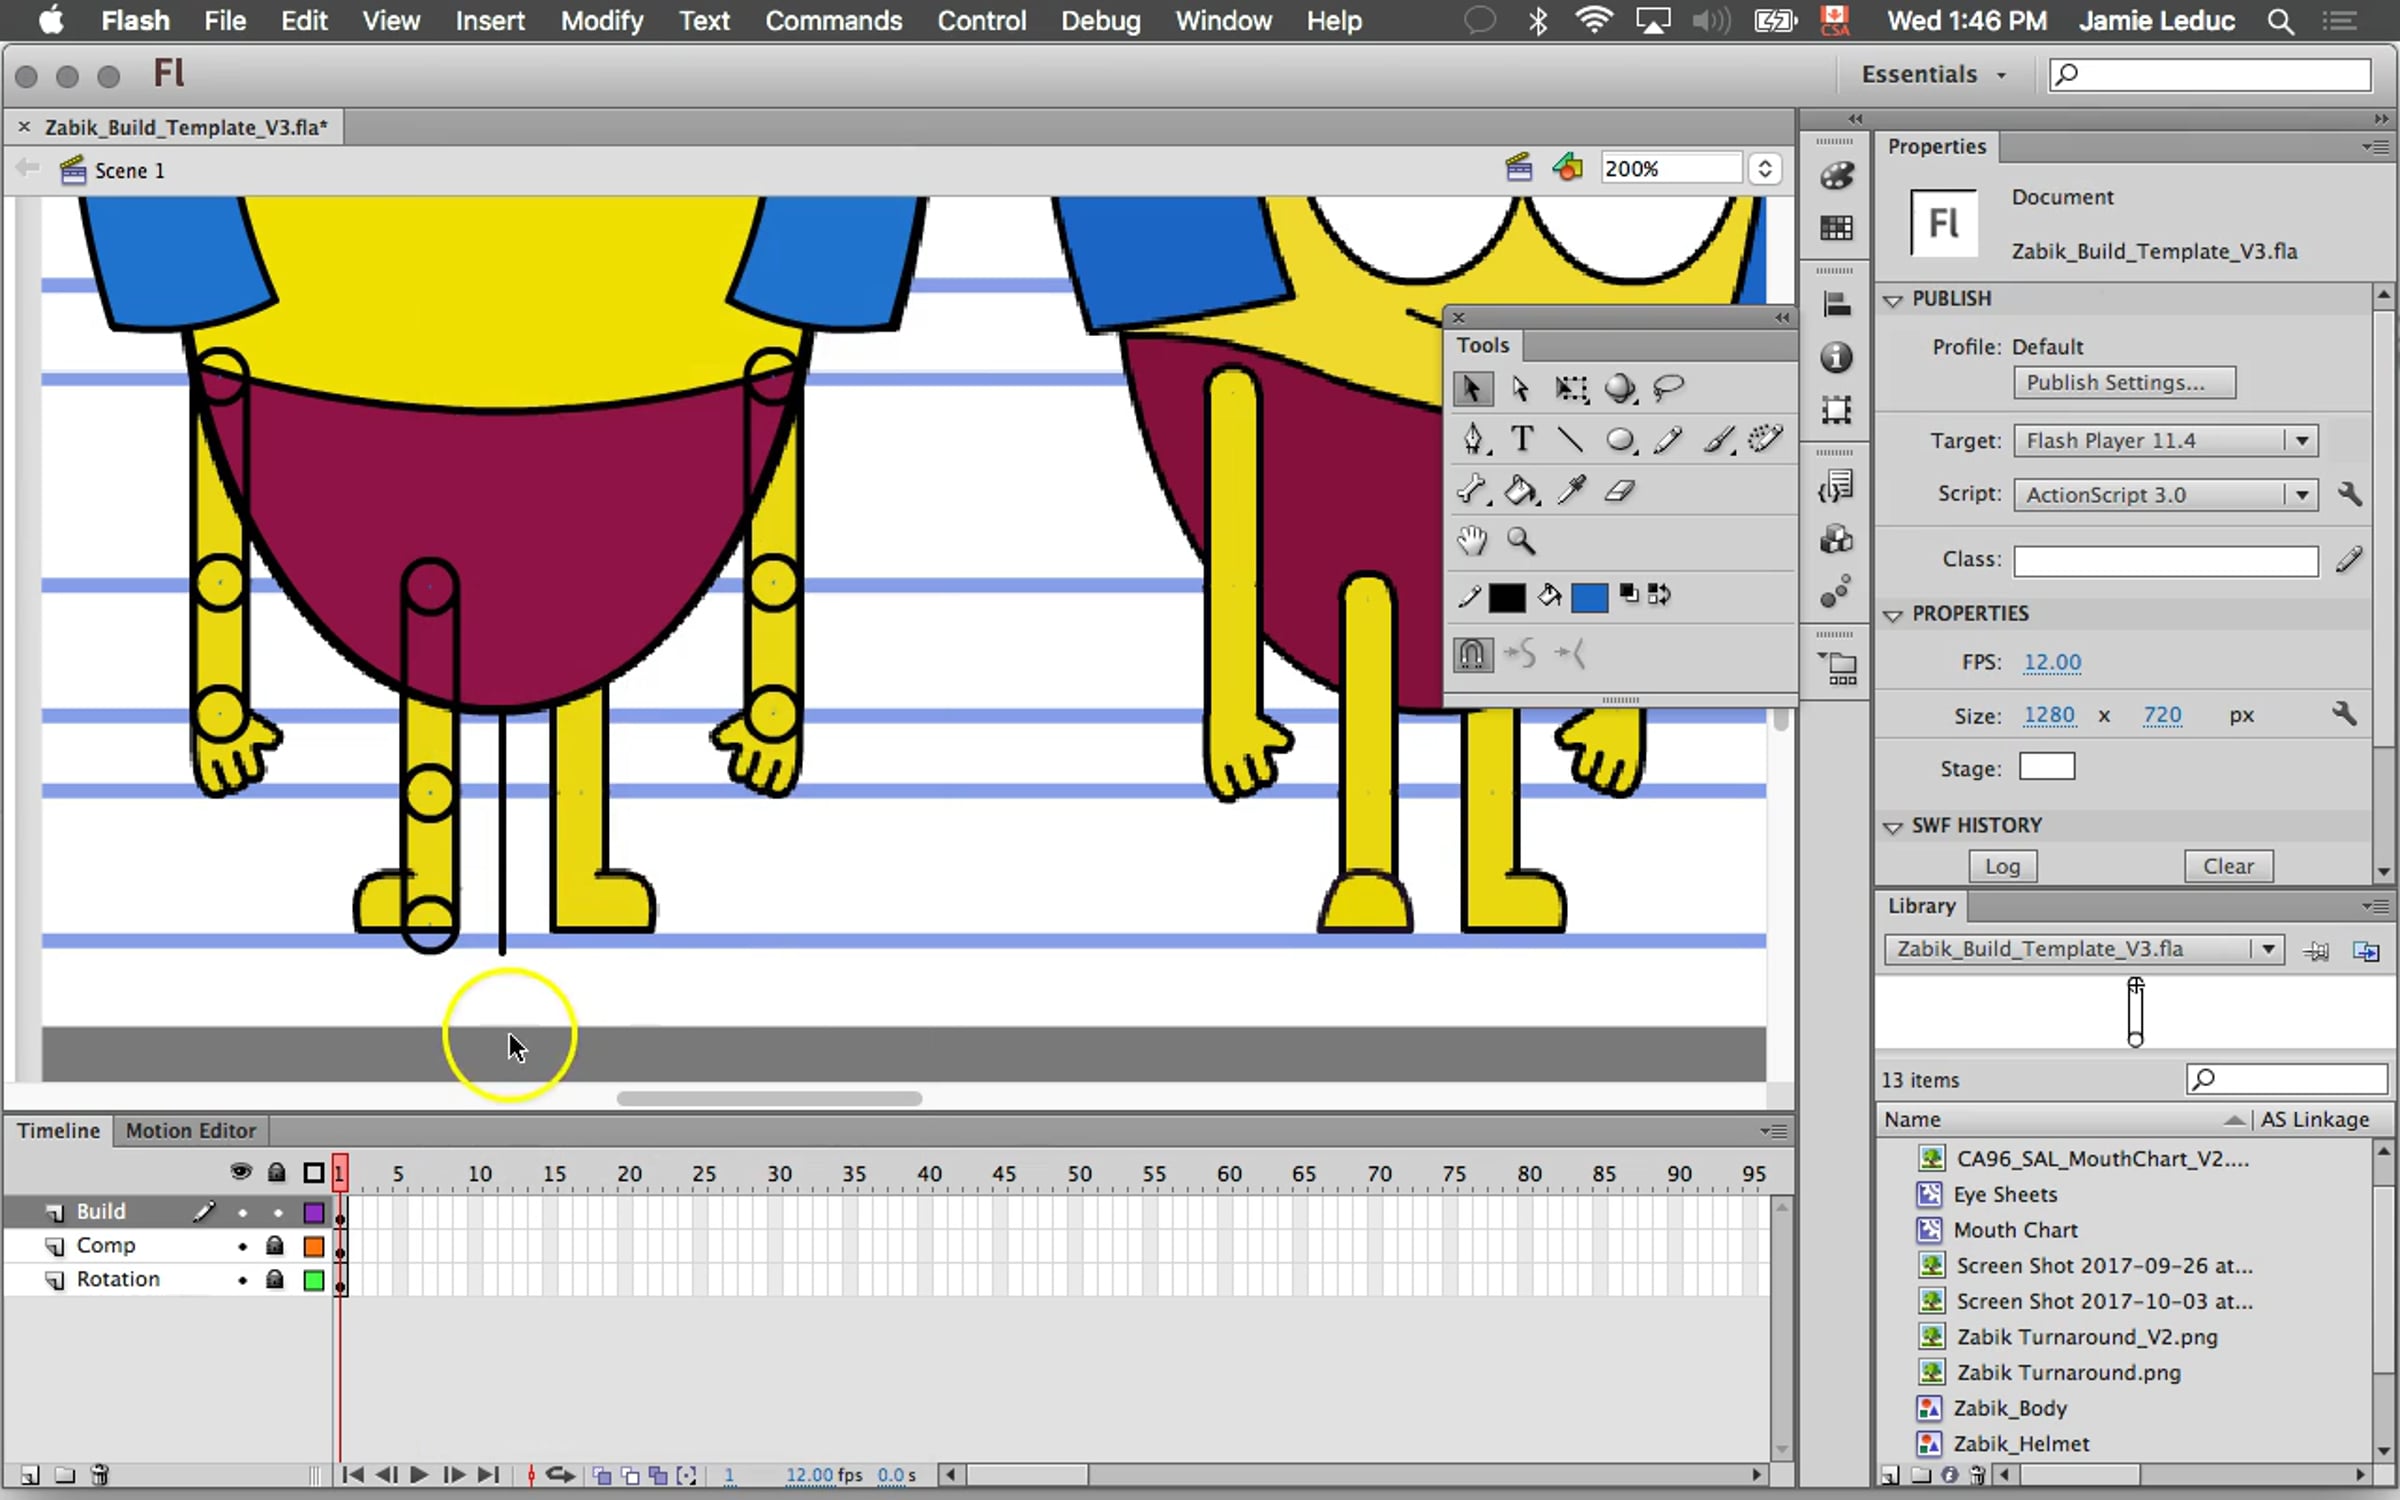
Task: Click the blue fill color swatch
Action: (x=1589, y=597)
